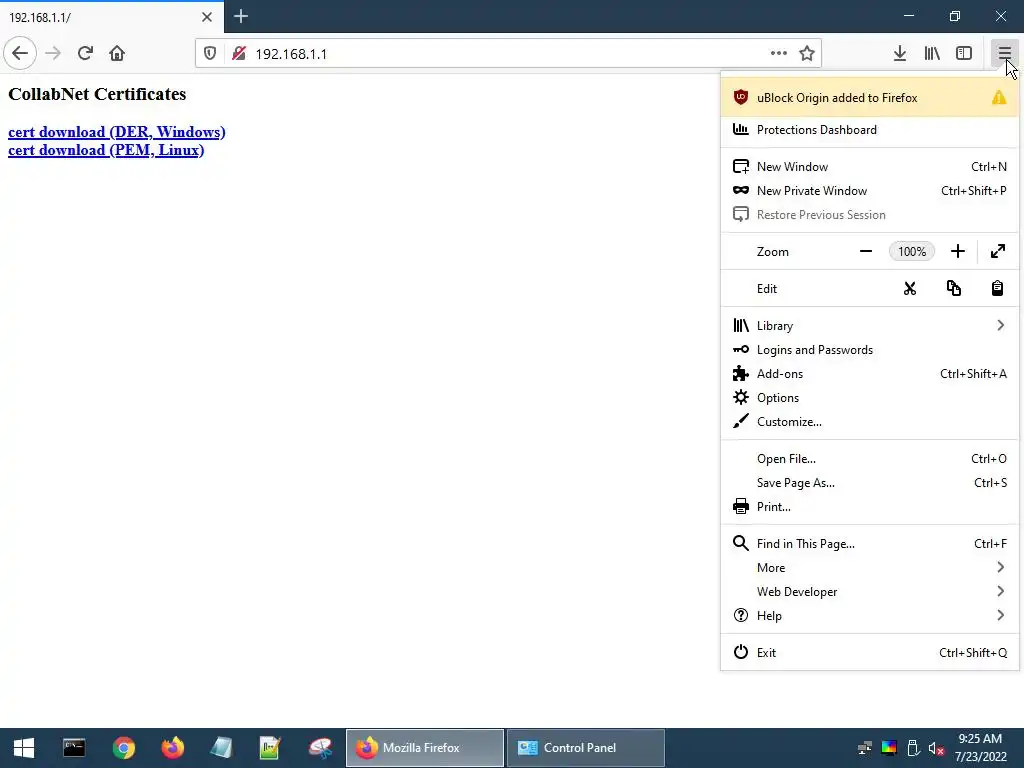Viewport: 1024px width, 768px height.
Task: Click Mozilla Firefox taskbar button
Action: click(424, 748)
